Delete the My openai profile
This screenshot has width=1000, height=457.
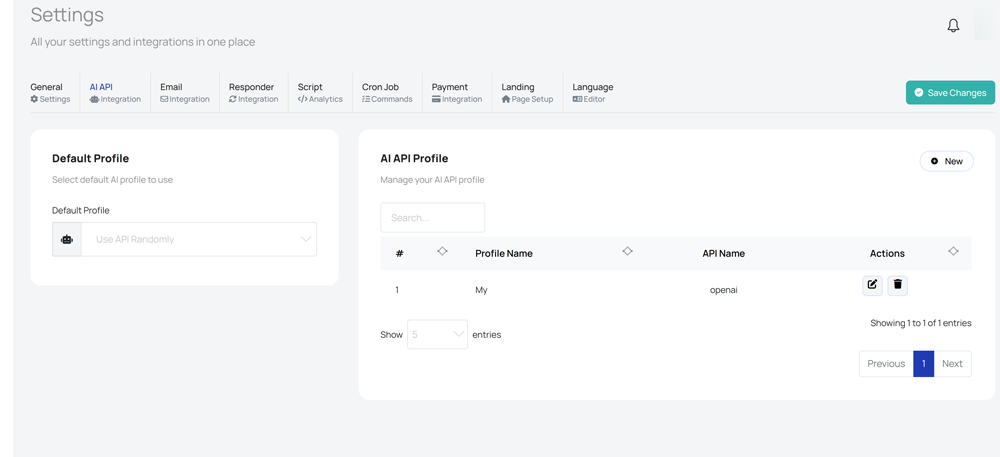click(898, 285)
